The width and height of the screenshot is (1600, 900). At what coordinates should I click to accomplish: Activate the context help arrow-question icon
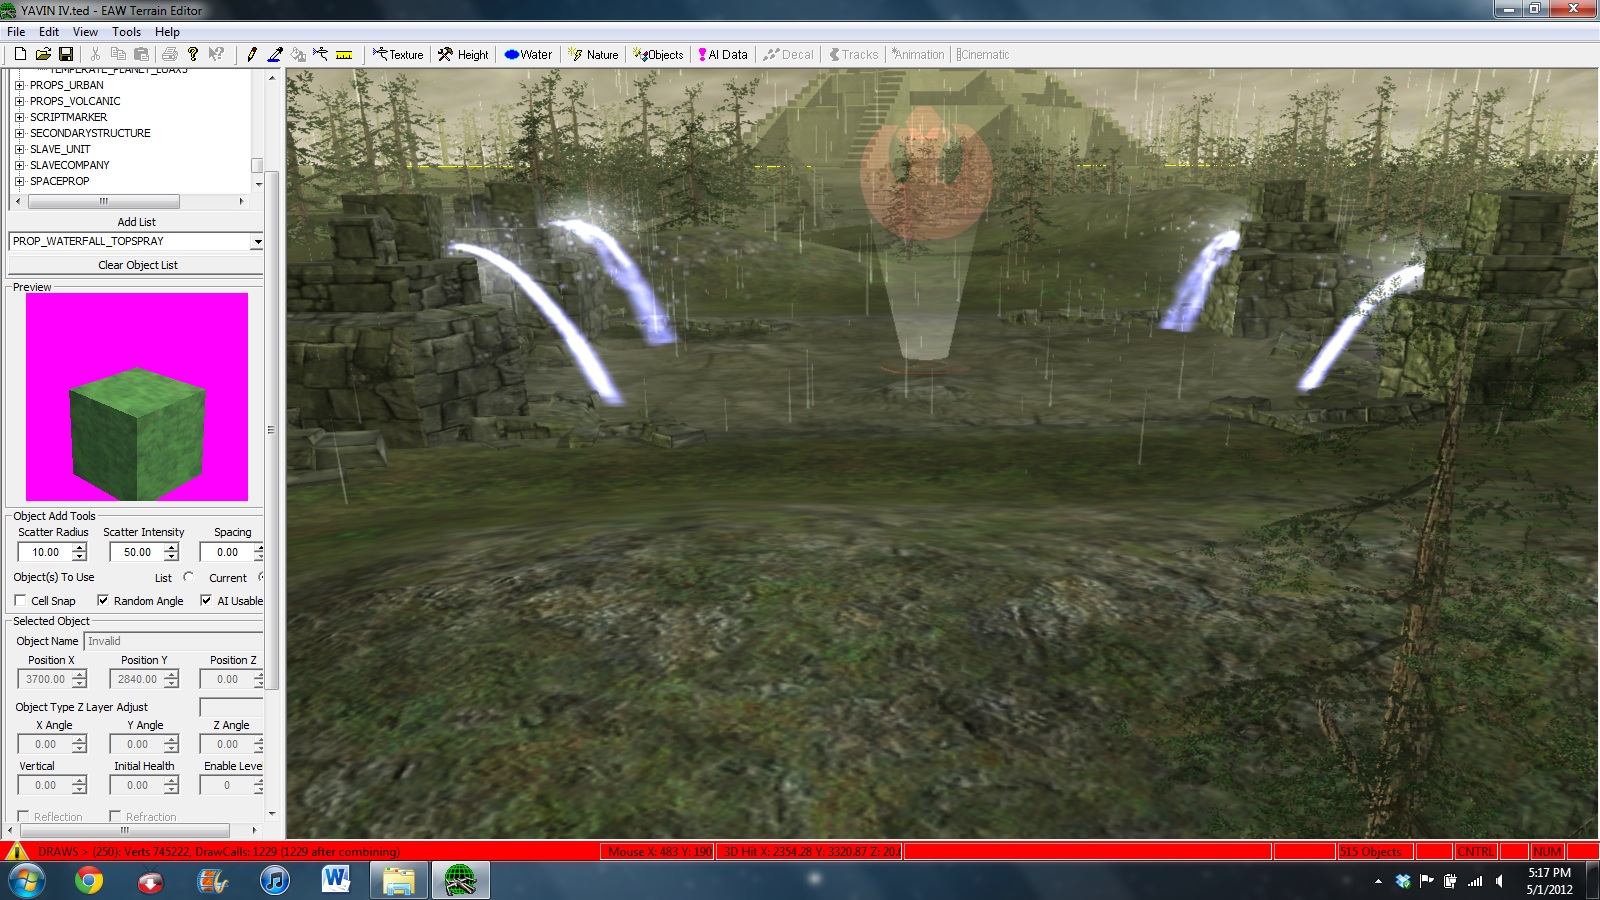[x=216, y=54]
